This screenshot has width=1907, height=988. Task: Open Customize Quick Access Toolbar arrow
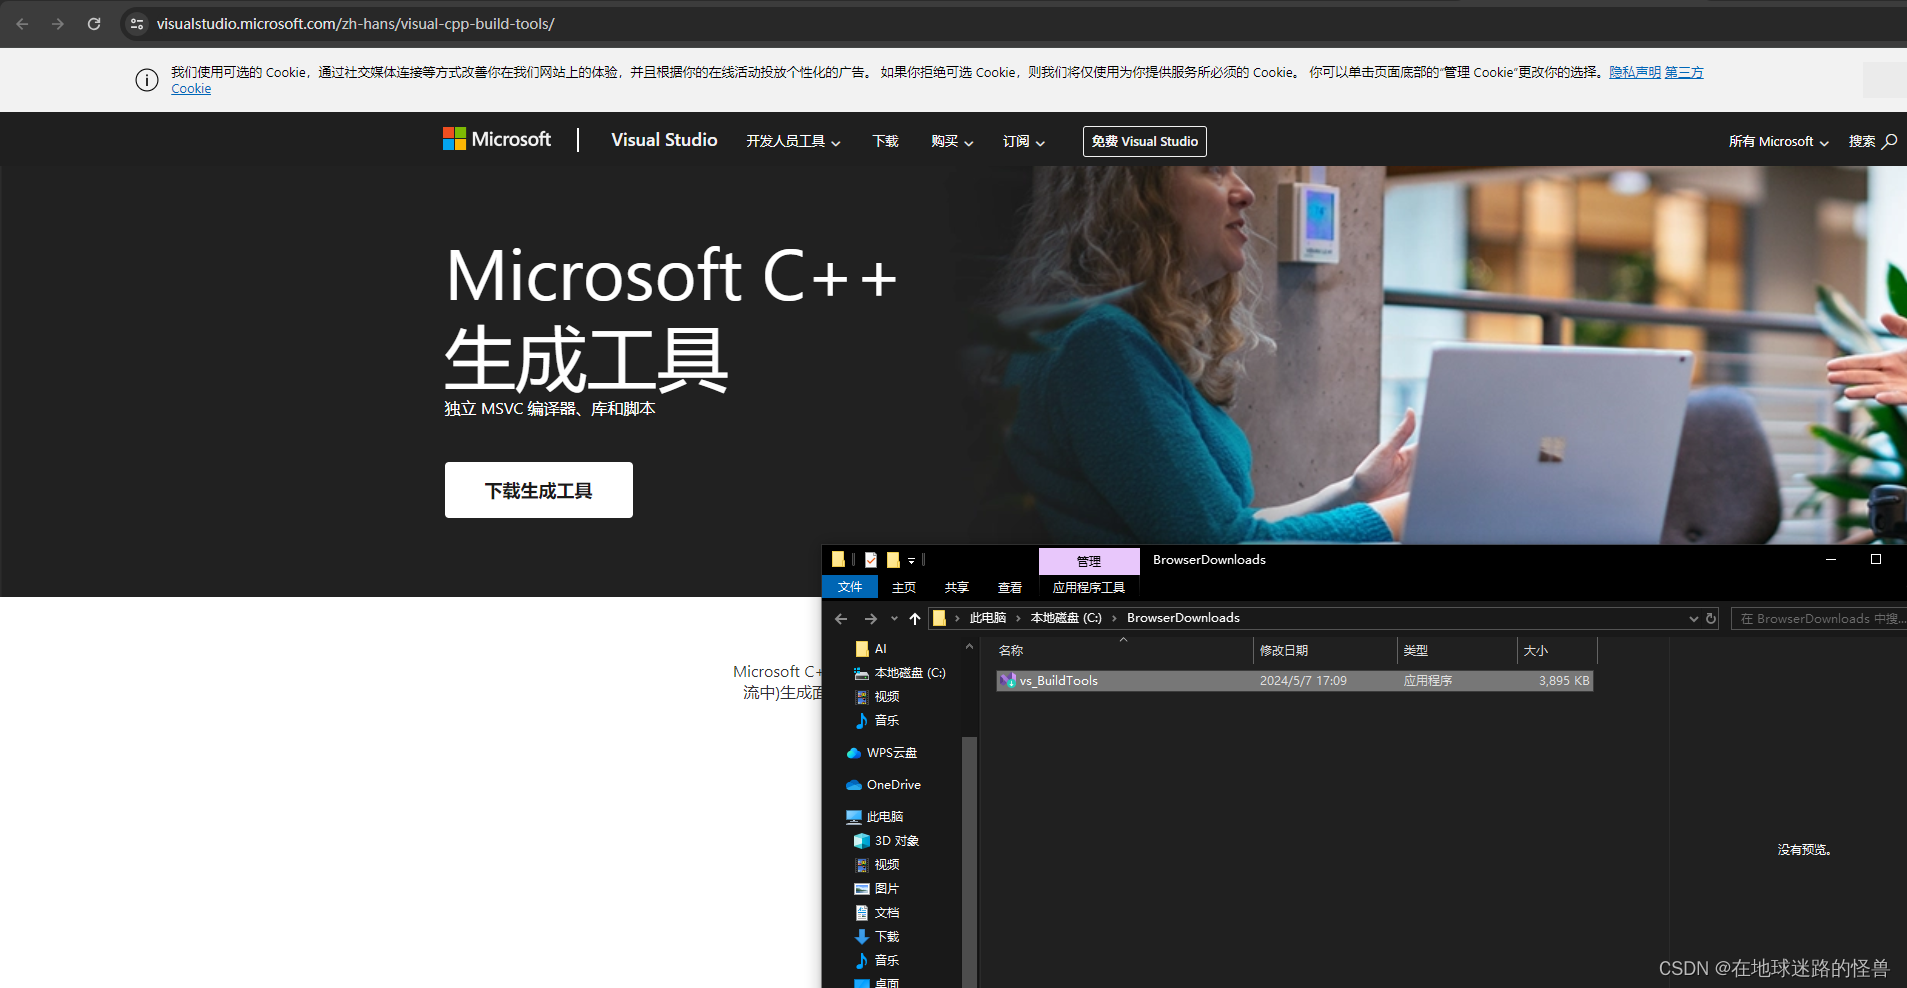pyautogui.click(x=911, y=561)
